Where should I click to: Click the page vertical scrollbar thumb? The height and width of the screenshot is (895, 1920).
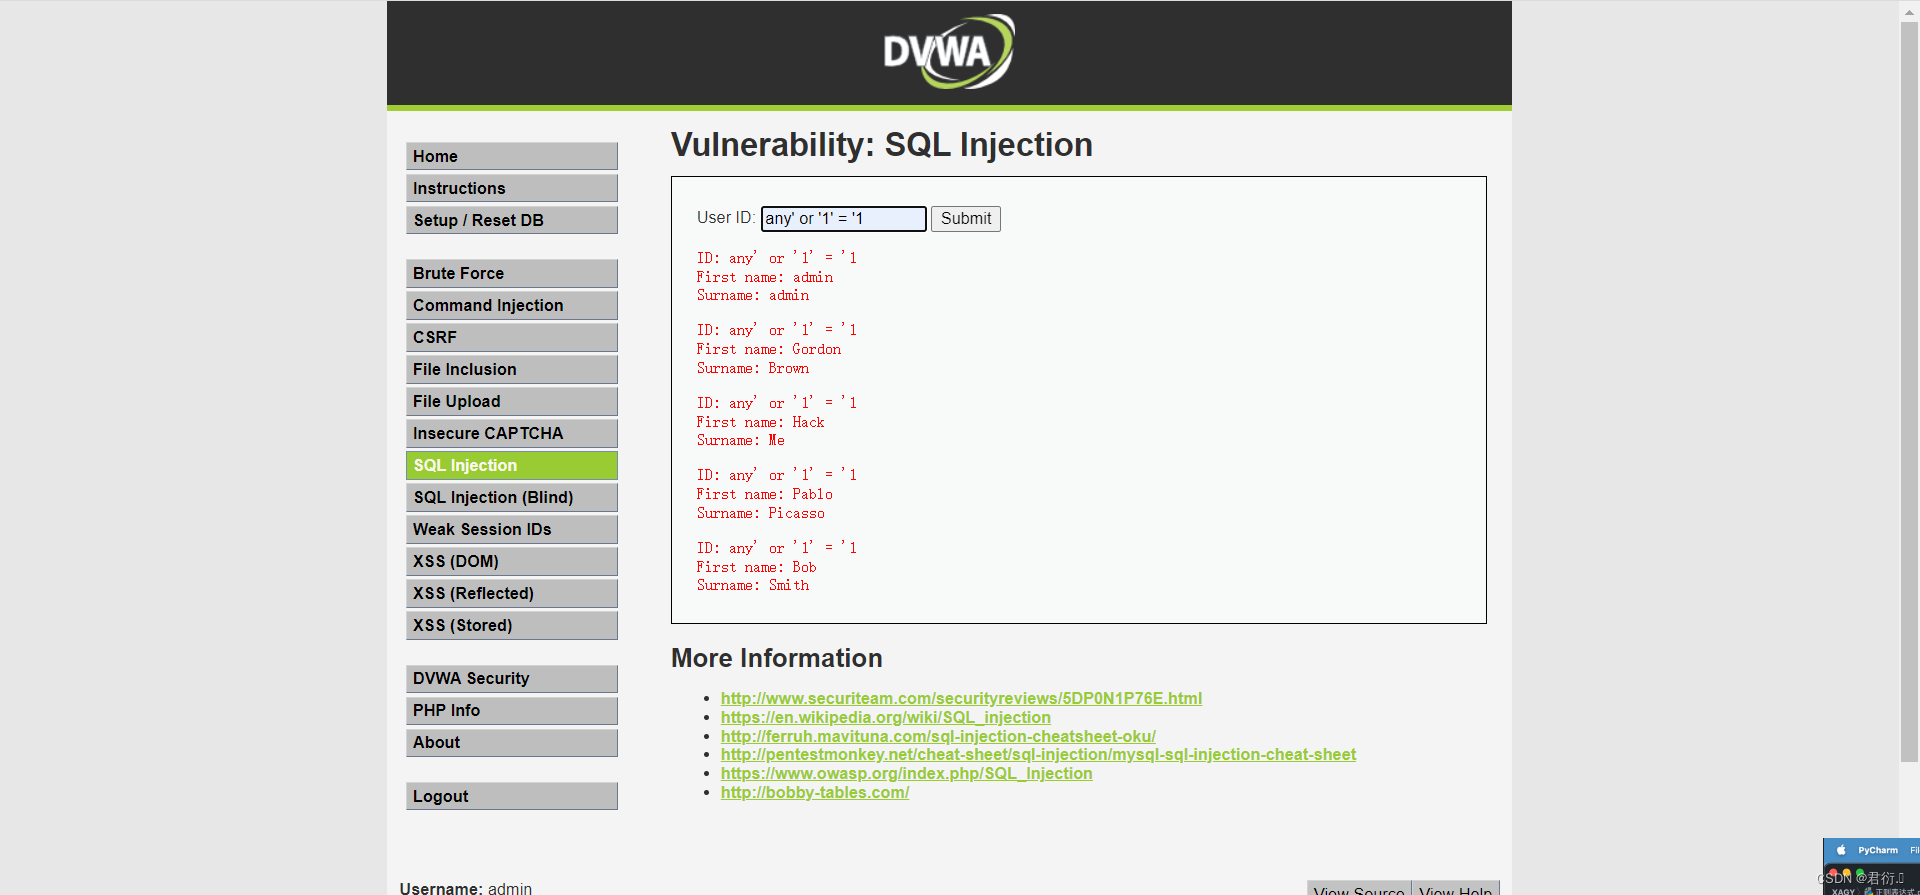pyautogui.click(x=1909, y=390)
